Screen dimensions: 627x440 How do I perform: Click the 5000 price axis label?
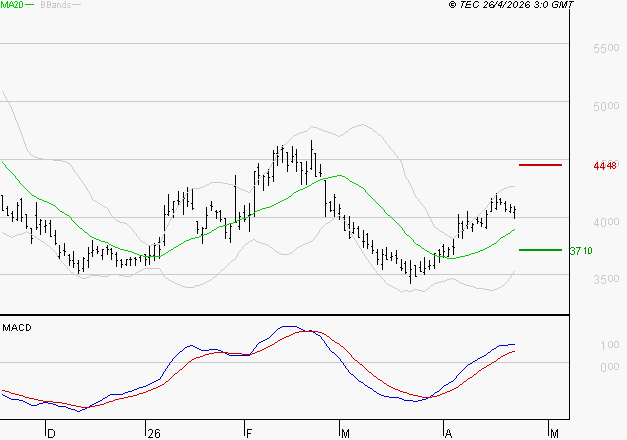(606, 106)
